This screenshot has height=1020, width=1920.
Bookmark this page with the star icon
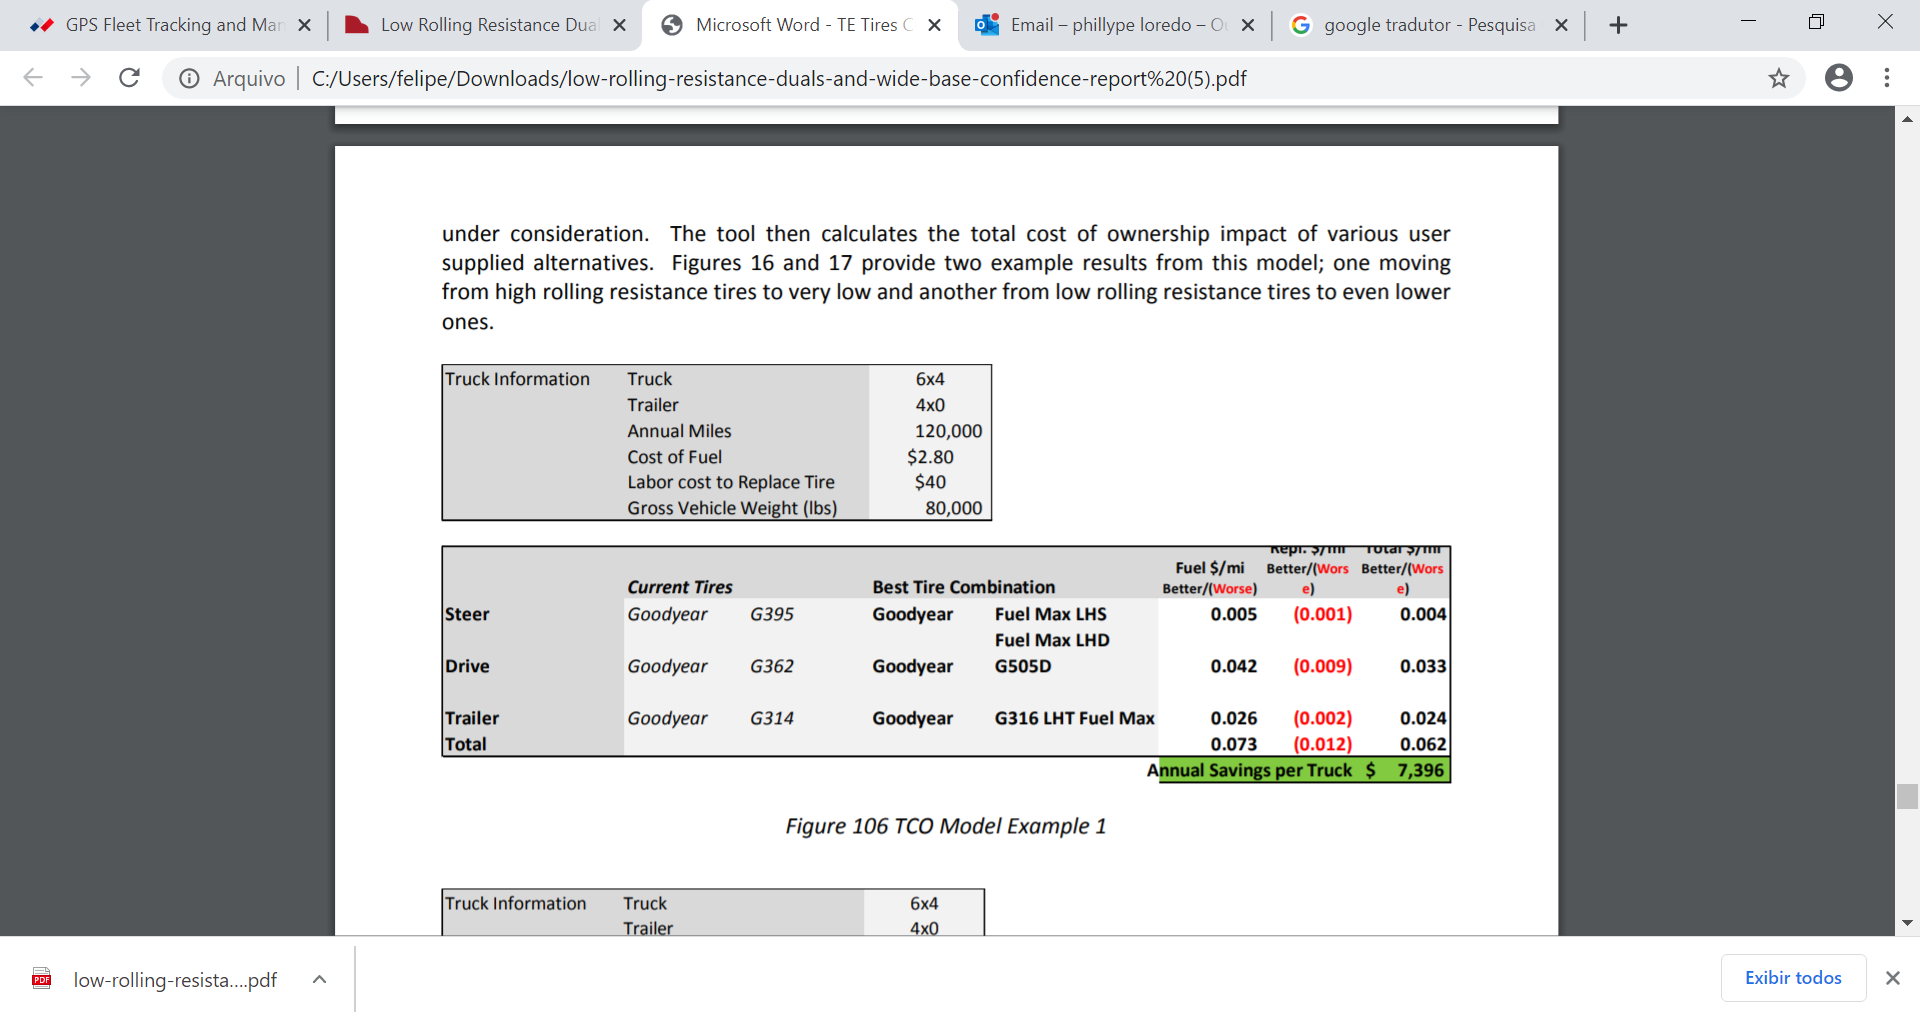[x=1778, y=78]
